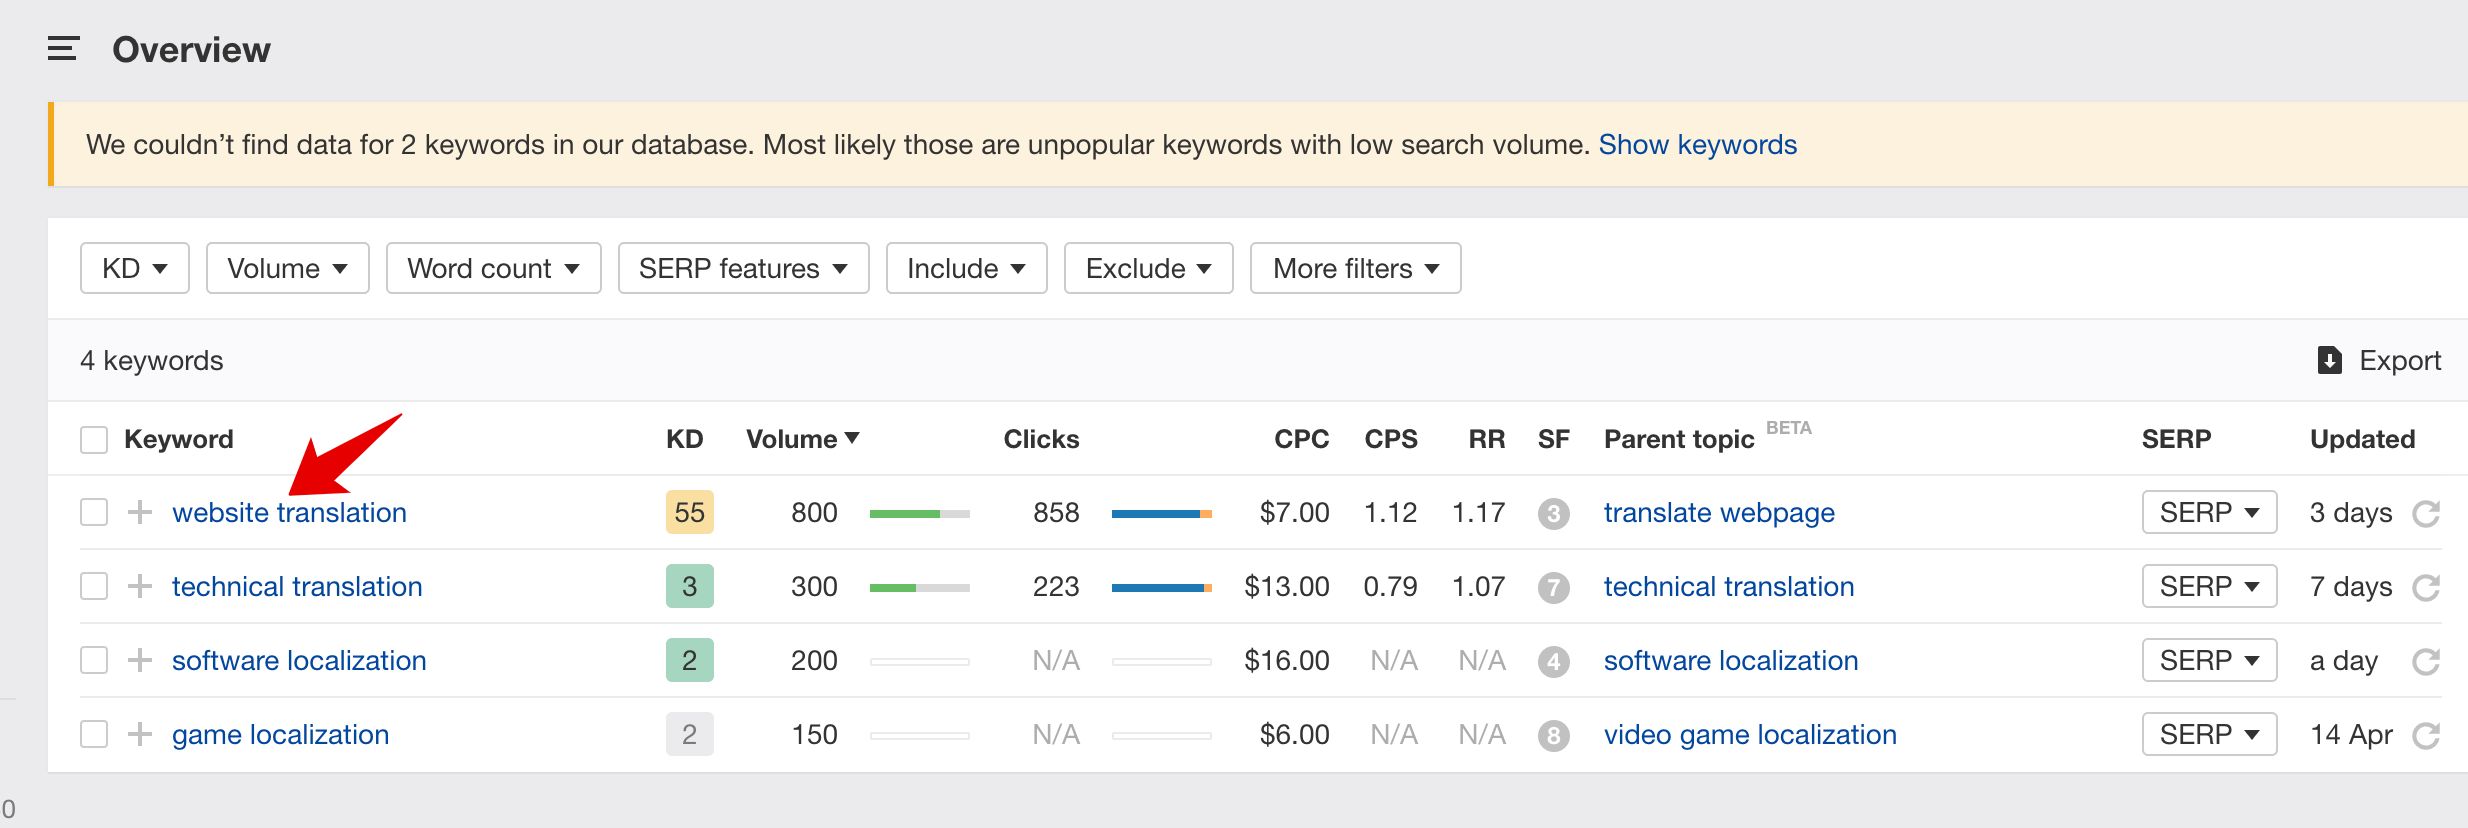Open the software localization parent topic link
Viewport: 2468px width, 828px height.
coord(1731,660)
